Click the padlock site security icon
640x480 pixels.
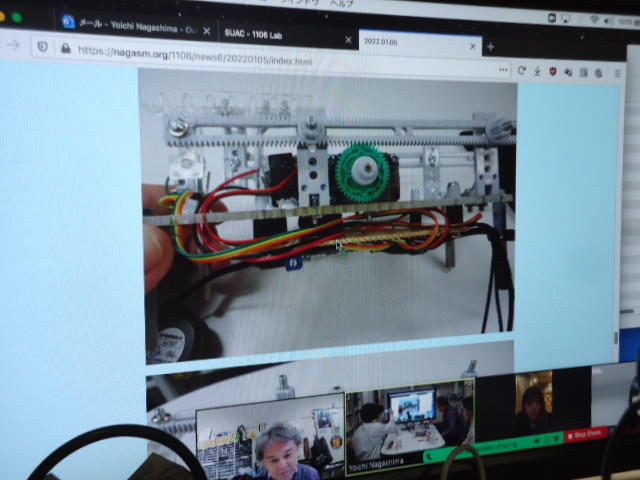[x=65, y=49]
